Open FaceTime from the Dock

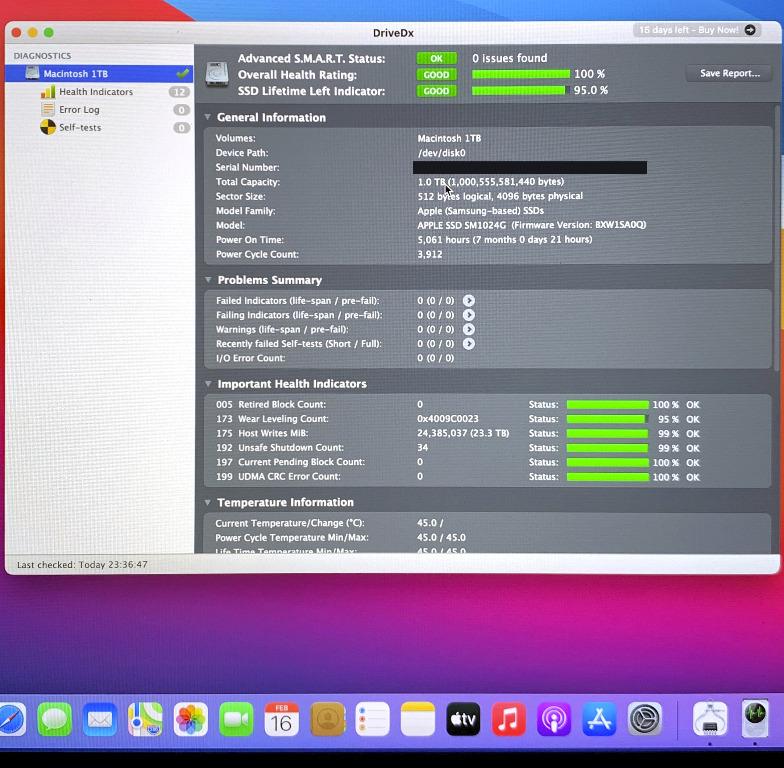click(x=236, y=719)
